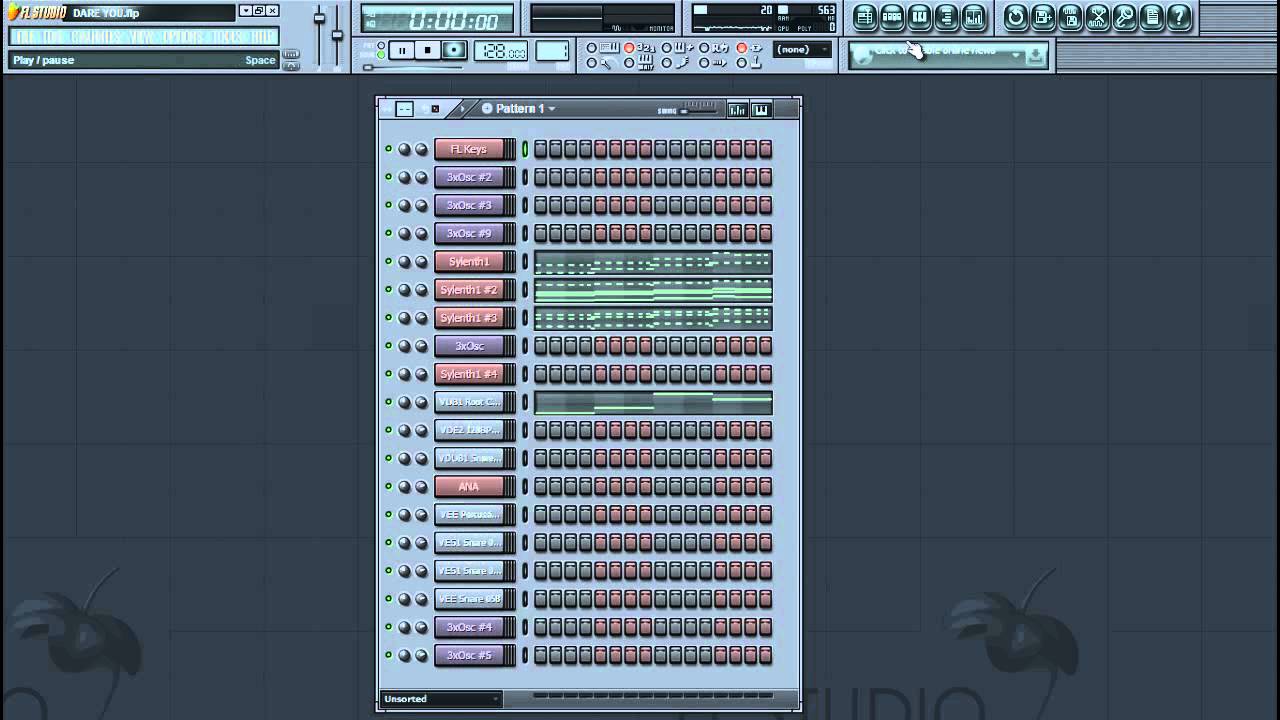Open the Mixer window icon
This screenshot has height=720, width=1280.
(973, 17)
